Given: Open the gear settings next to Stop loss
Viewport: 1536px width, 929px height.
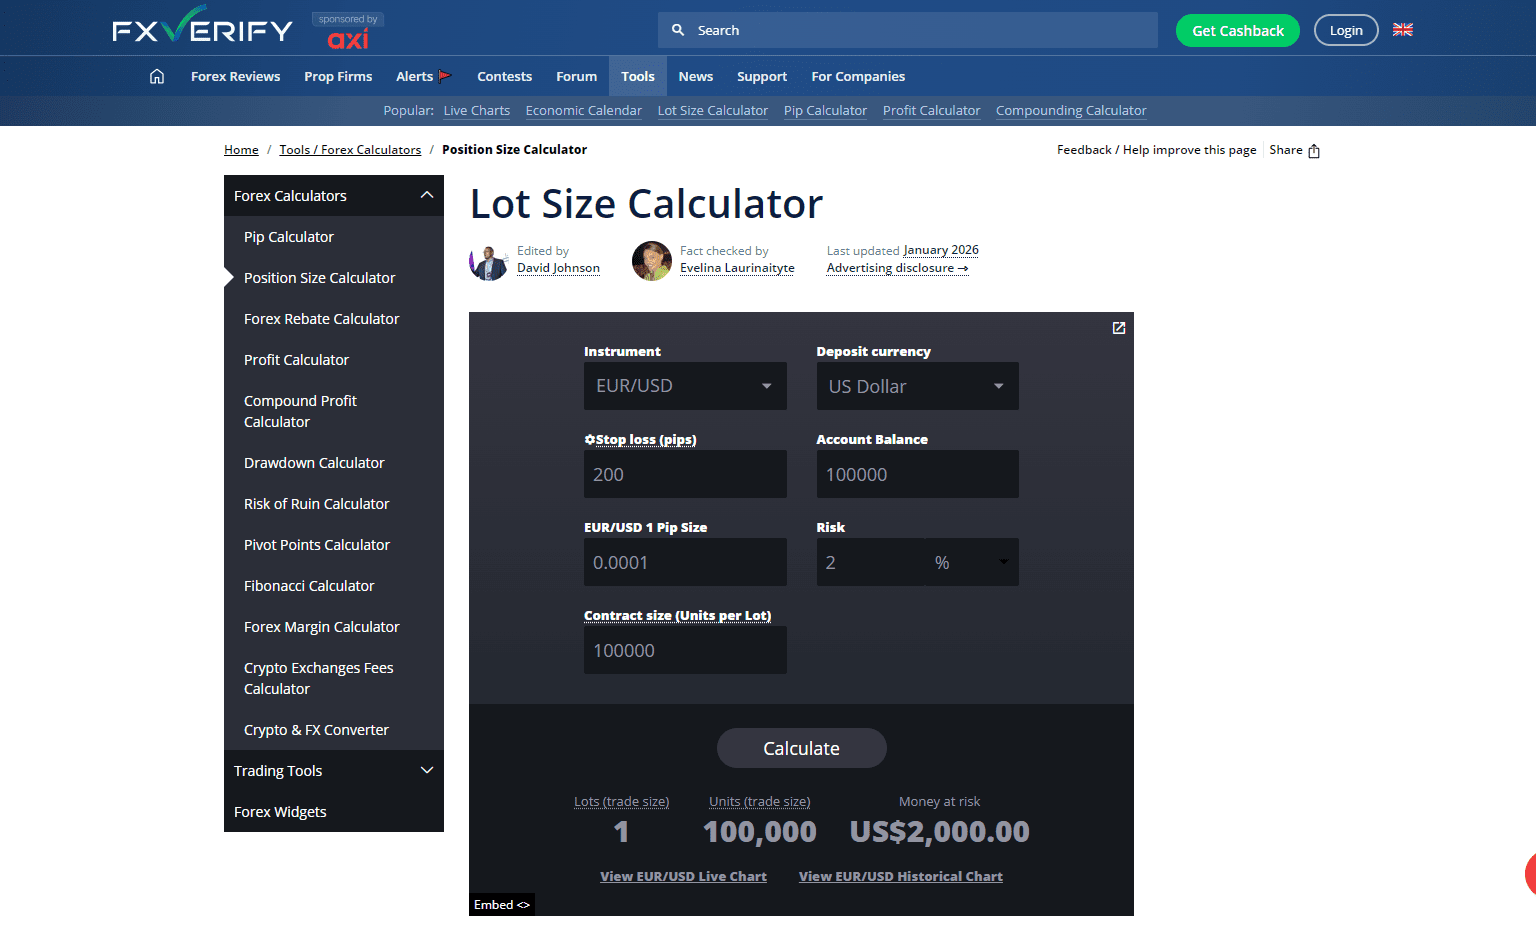Looking at the screenshot, I should pos(589,438).
